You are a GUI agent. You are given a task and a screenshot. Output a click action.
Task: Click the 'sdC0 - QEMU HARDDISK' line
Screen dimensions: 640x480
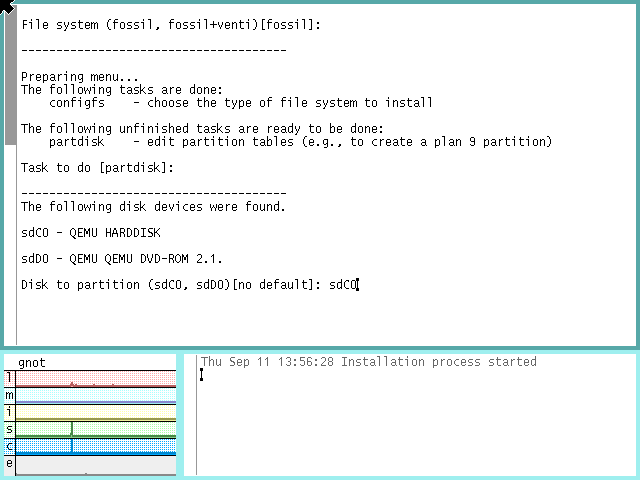pos(92,233)
